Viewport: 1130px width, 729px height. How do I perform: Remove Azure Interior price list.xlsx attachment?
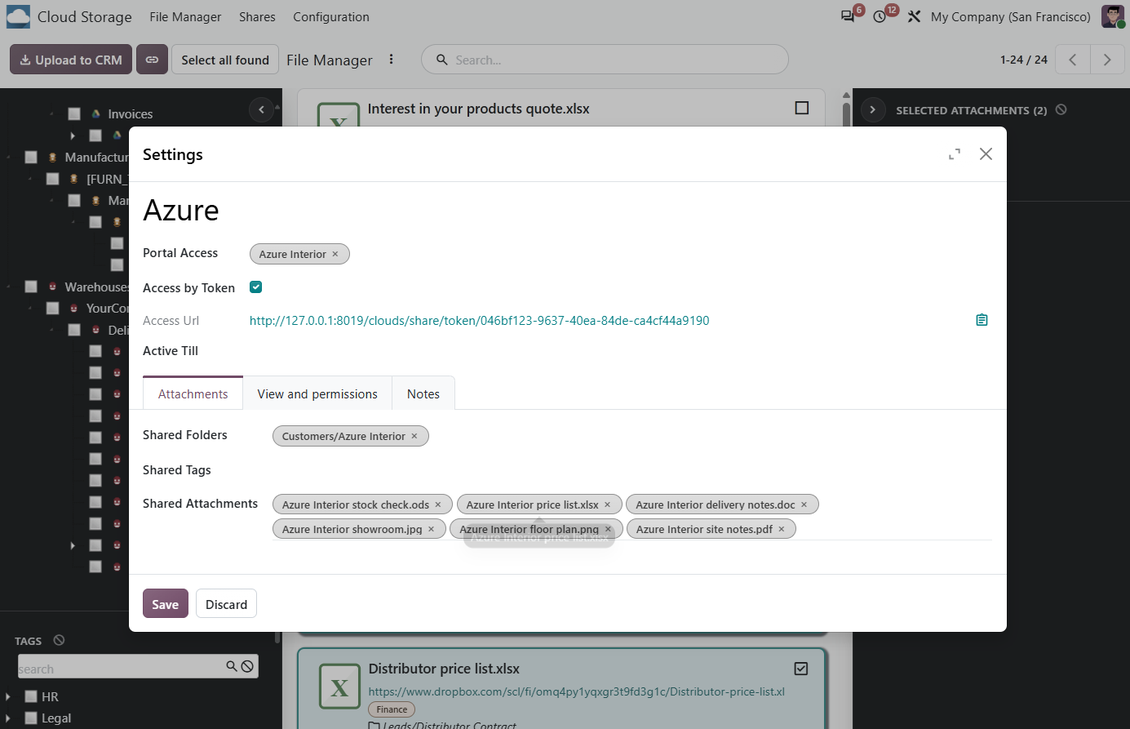[x=607, y=504]
